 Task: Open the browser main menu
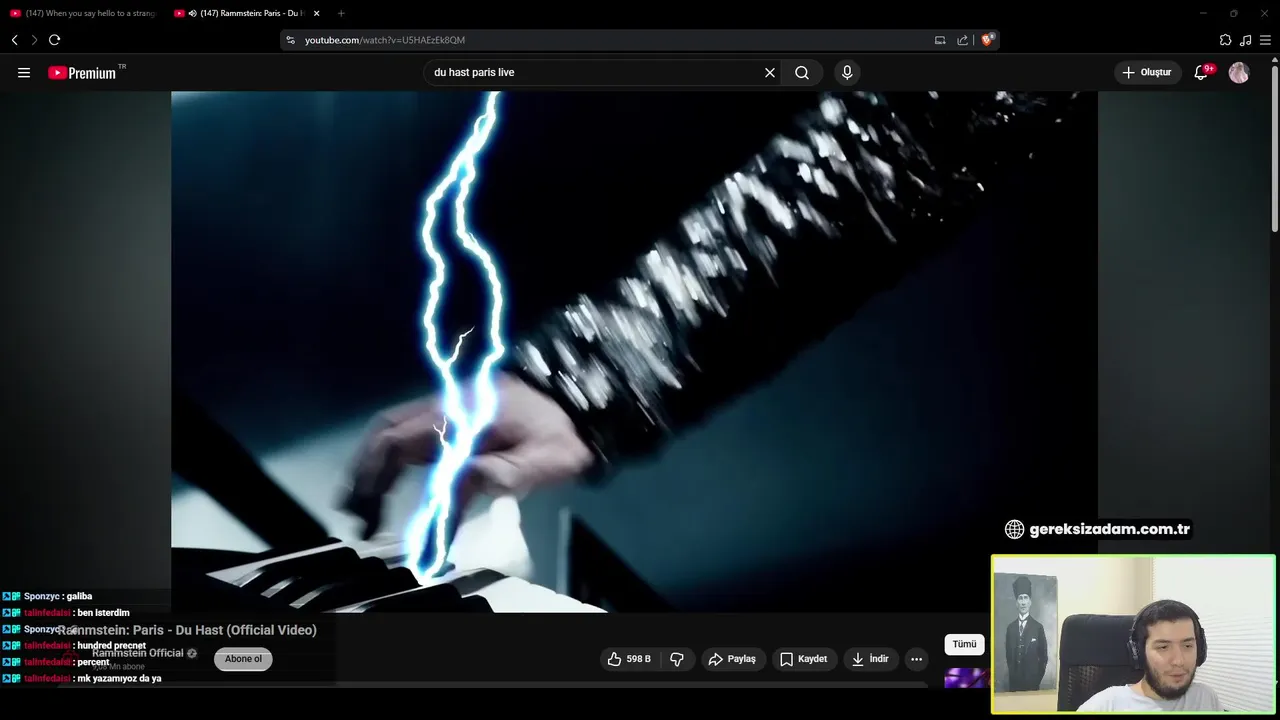1265,40
